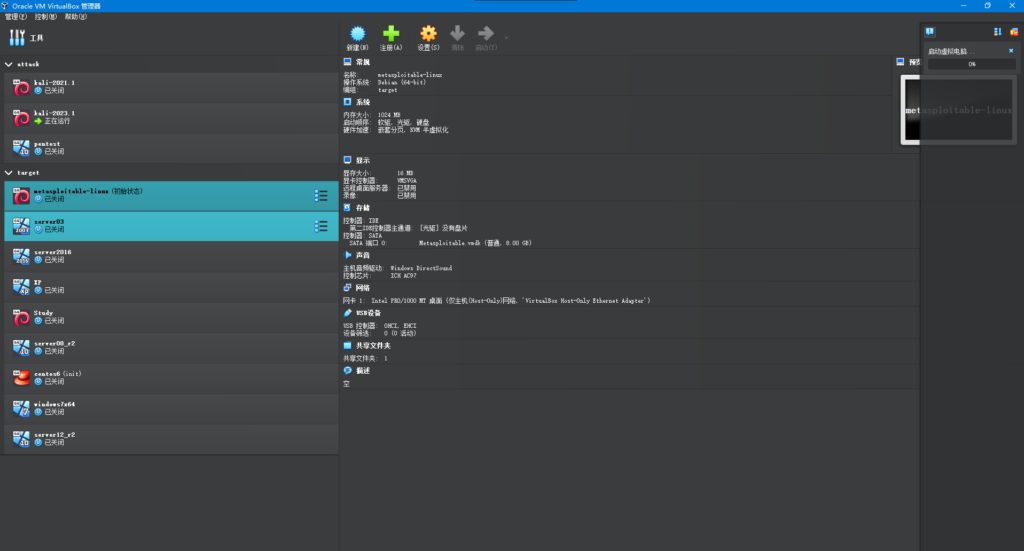Click the 网络 (Network) section heading
The image size is (1024, 551).
tap(362, 288)
